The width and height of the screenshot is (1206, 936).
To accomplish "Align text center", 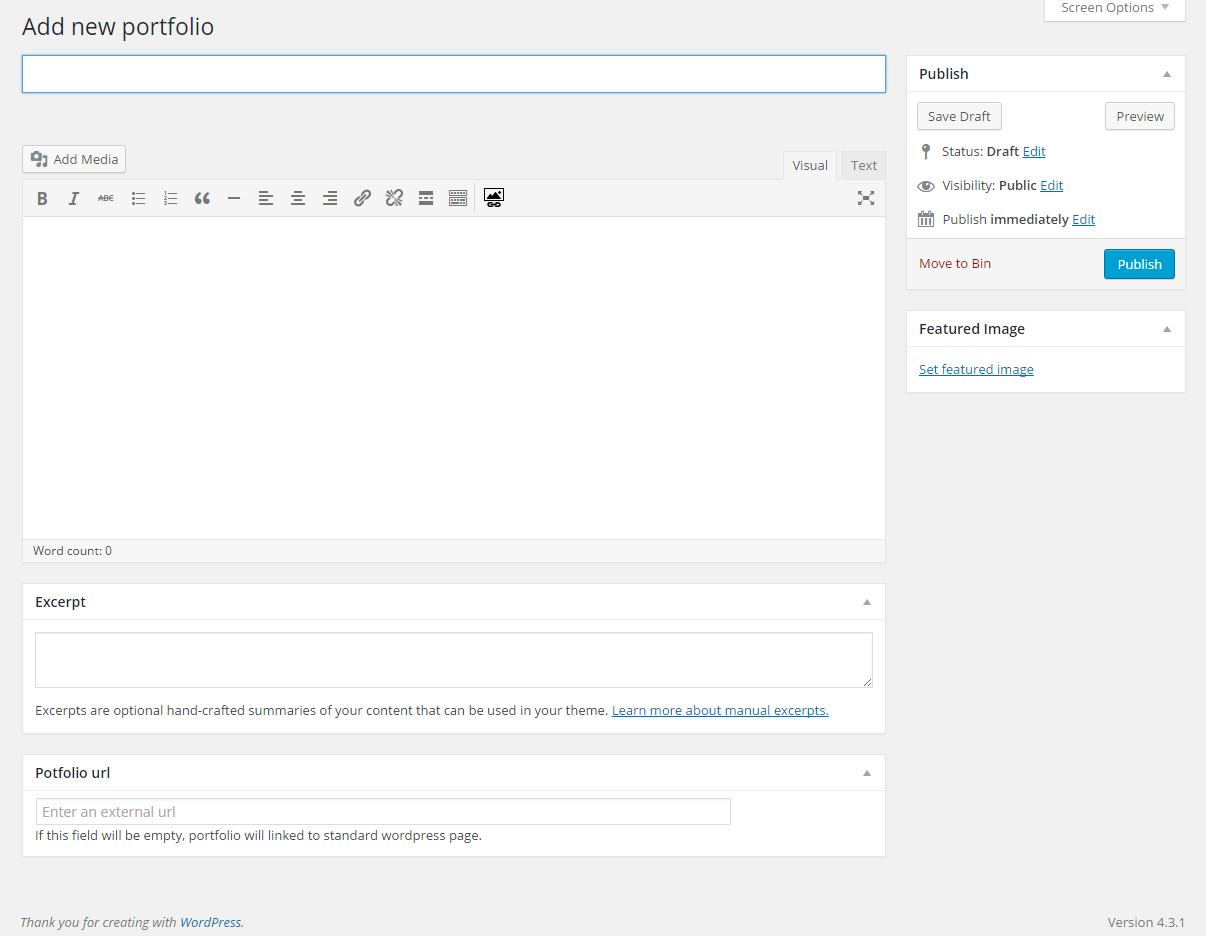I will tap(298, 198).
